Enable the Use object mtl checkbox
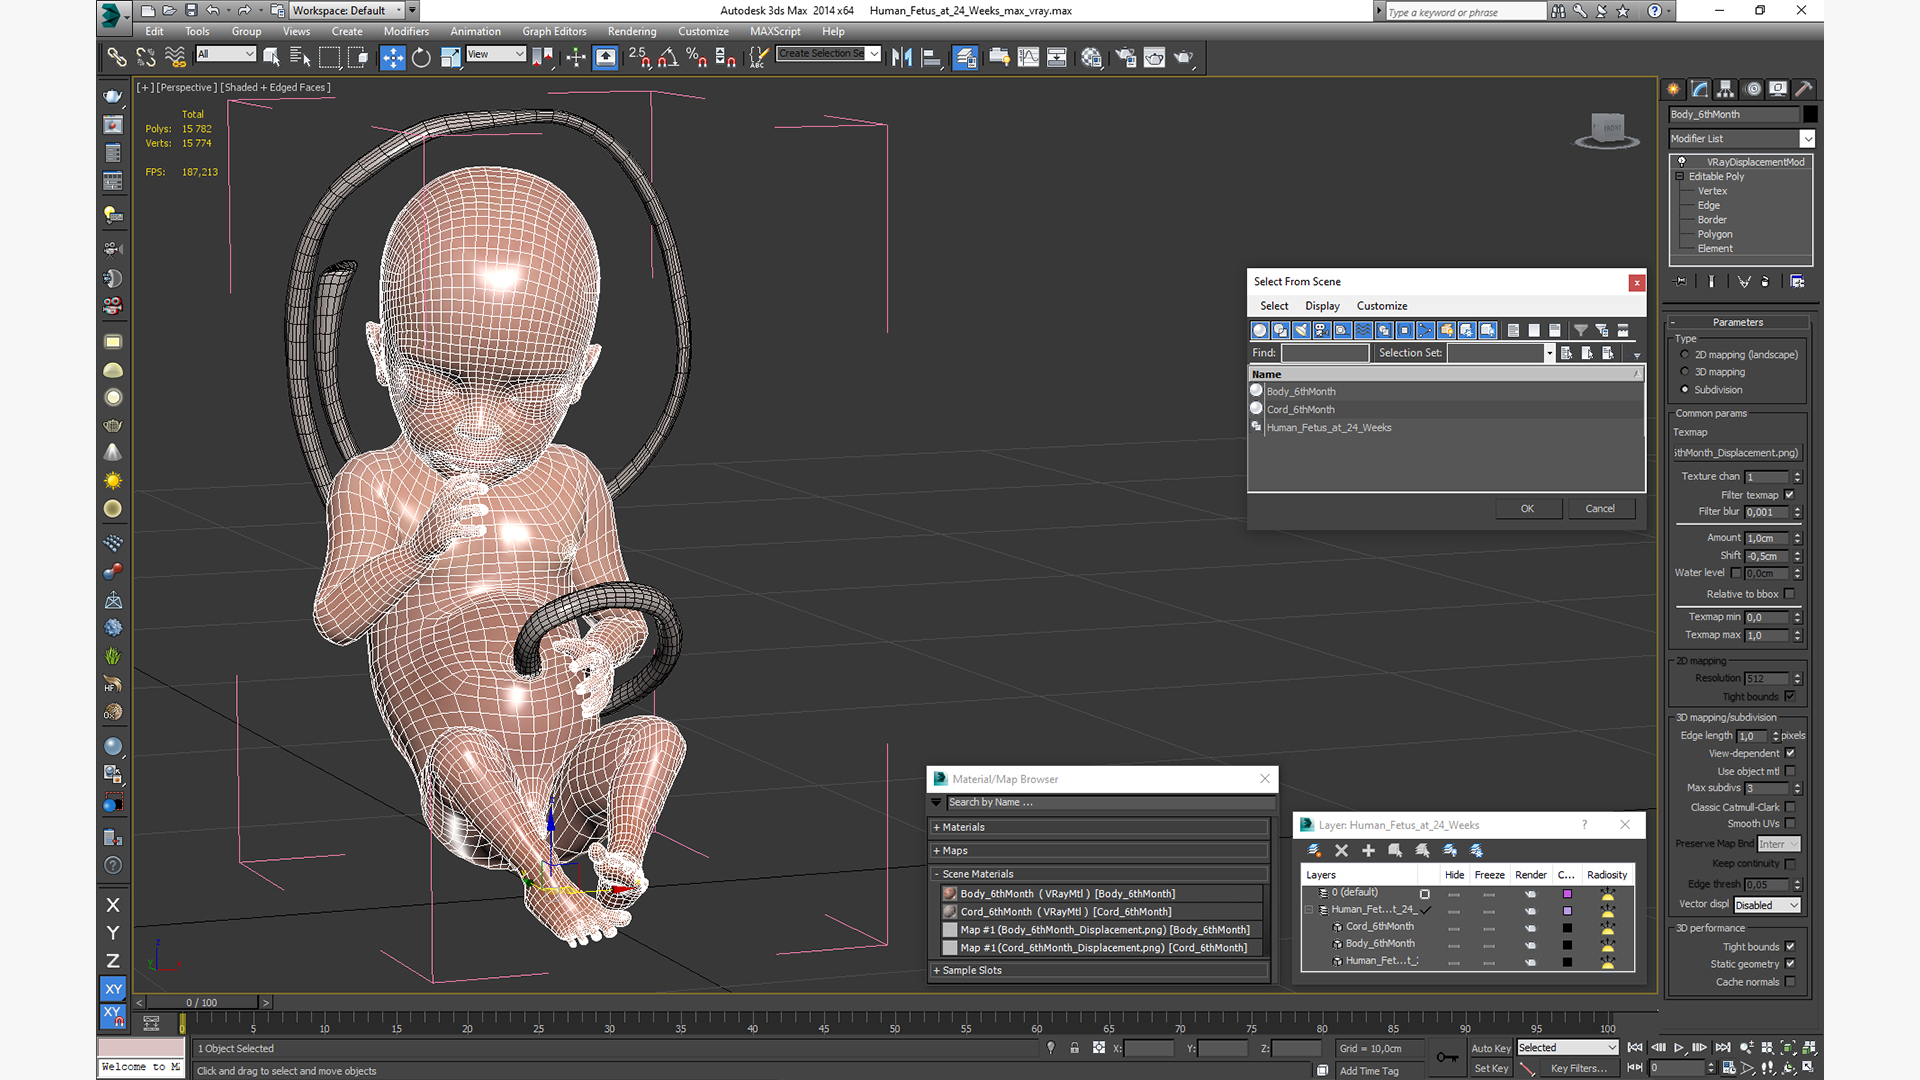1920x1080 pixels. [1790, 771]
